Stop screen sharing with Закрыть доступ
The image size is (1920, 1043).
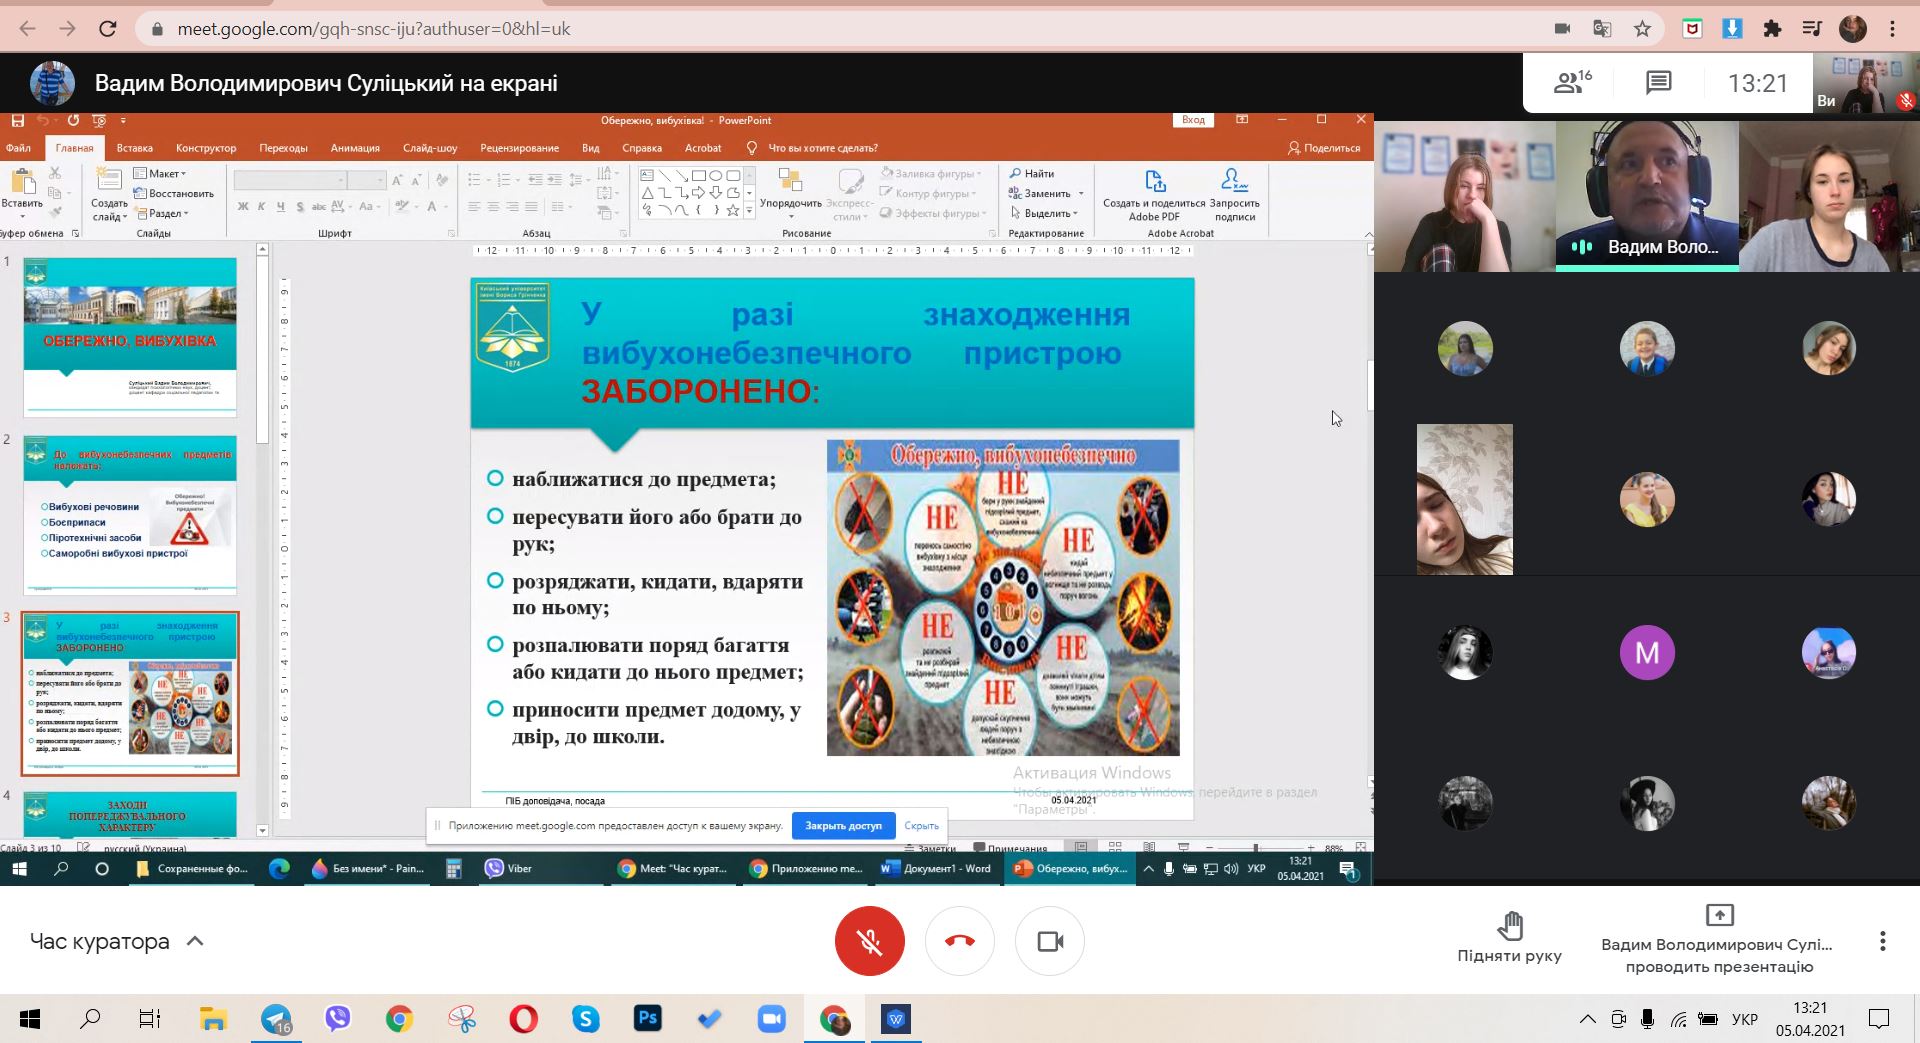[843, 826]
